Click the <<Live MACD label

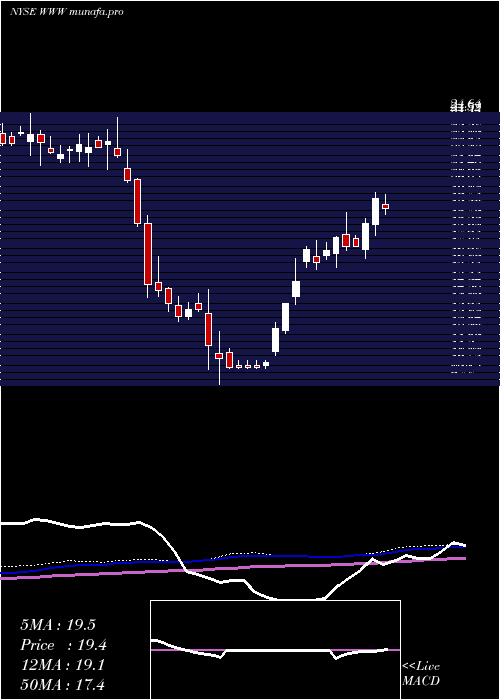point(421,673)
